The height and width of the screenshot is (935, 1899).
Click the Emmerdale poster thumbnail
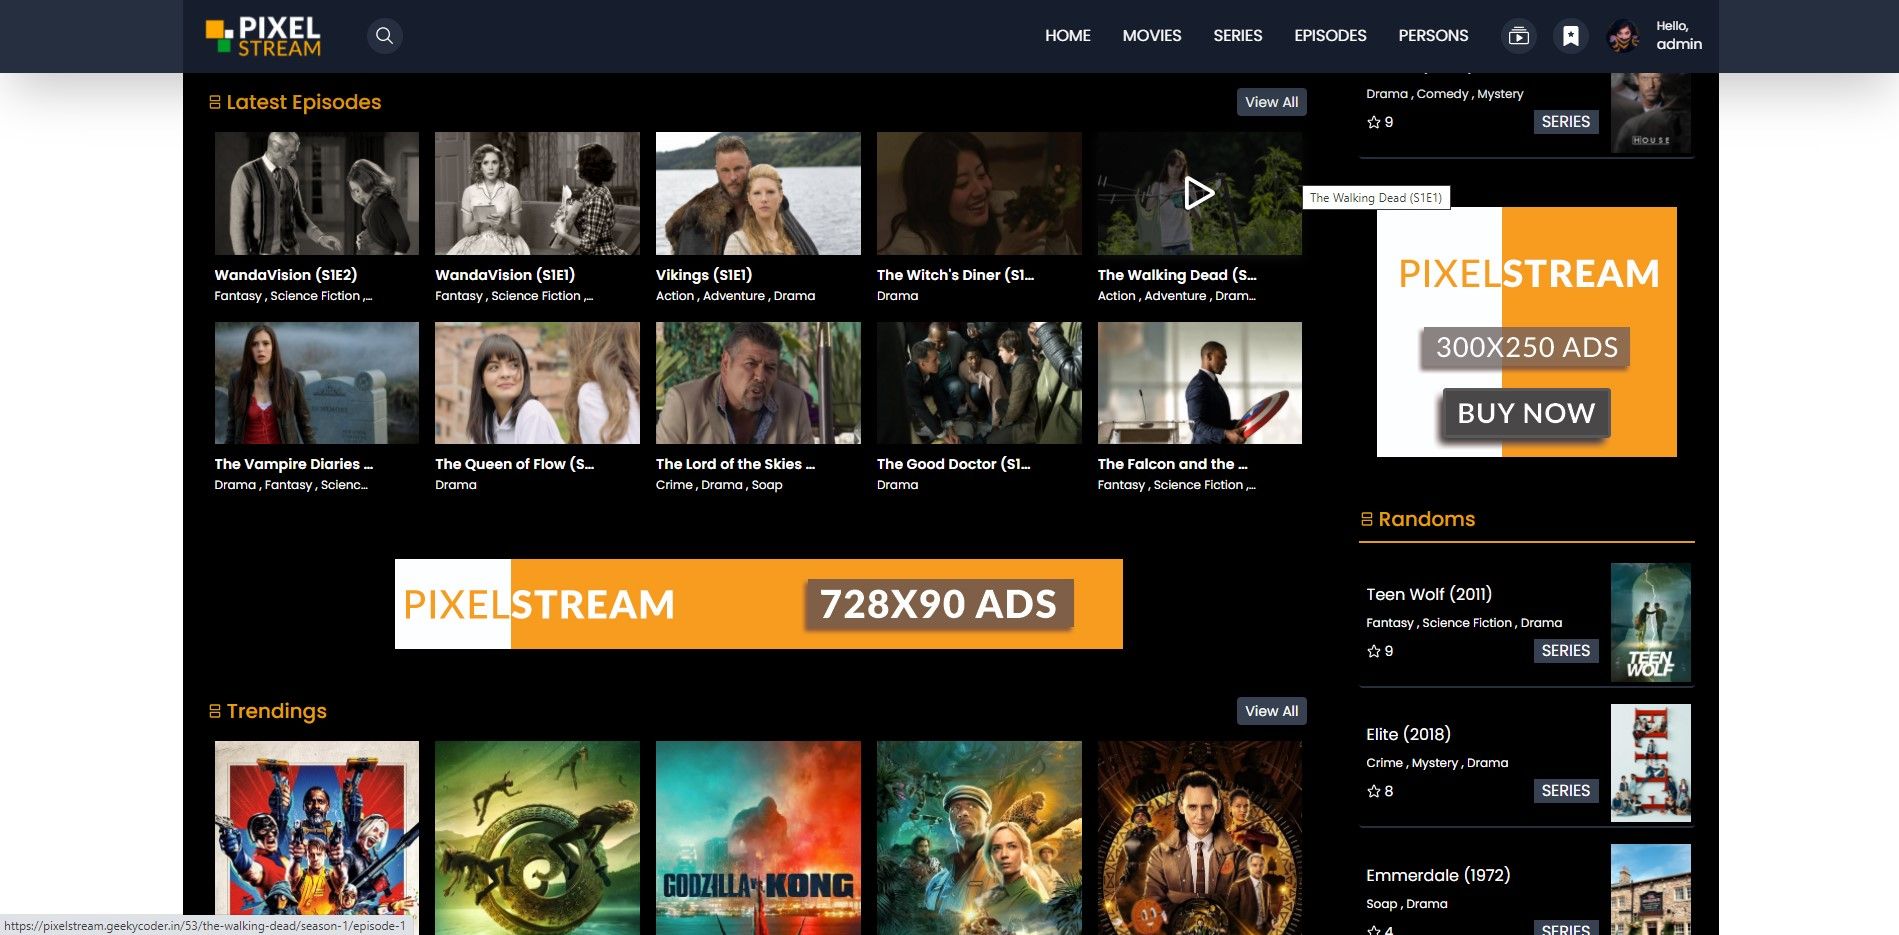[x=1651, y=889]
